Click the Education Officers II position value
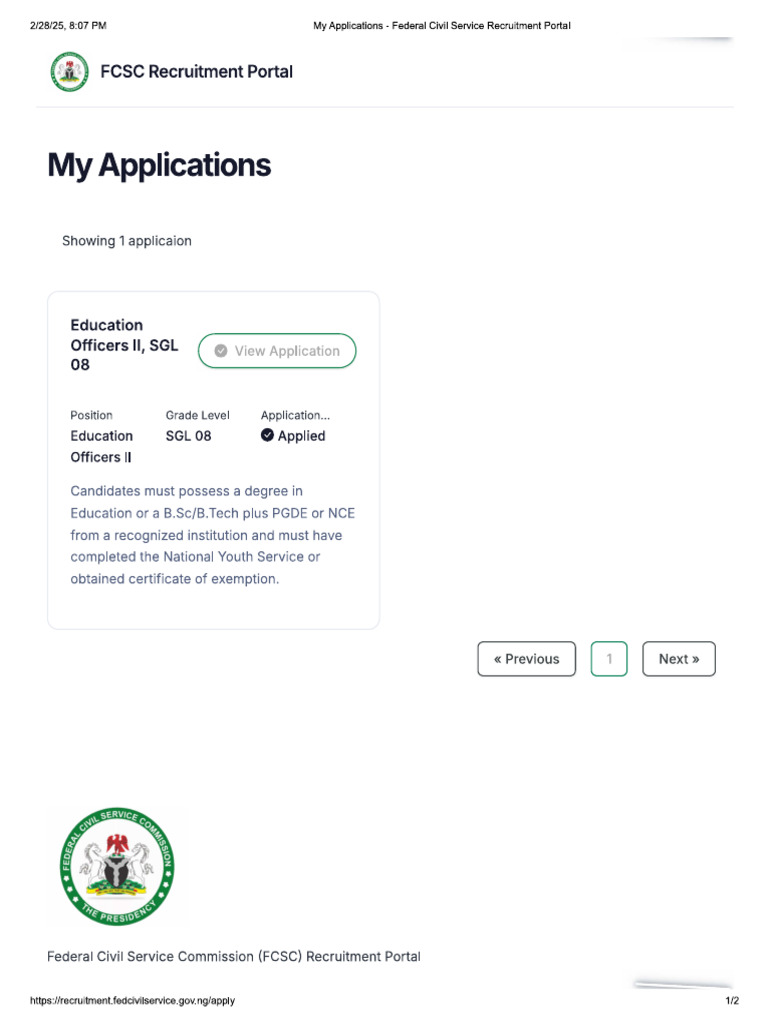Image resolution: width=768 pixels, height=1024 pixels. [x=101, y=446]
